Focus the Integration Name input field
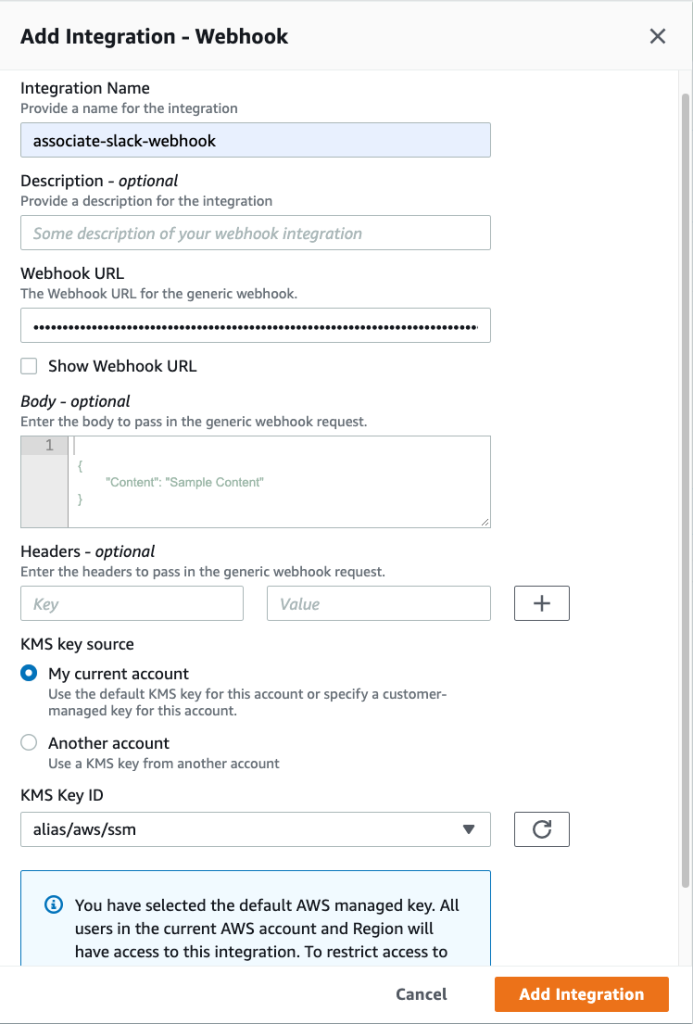Screen dimensions: 693x1024 255,140
